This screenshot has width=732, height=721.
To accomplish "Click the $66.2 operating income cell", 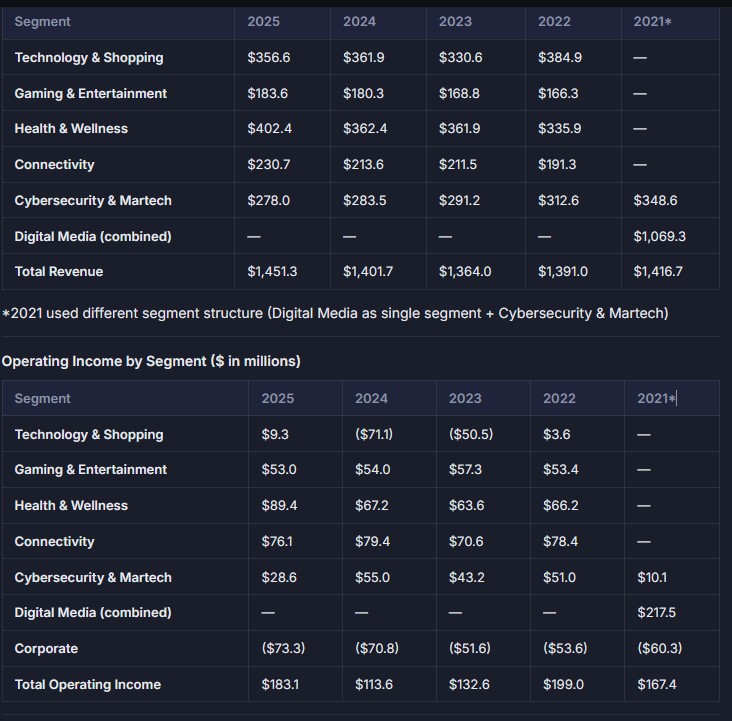I will (561, 505).
